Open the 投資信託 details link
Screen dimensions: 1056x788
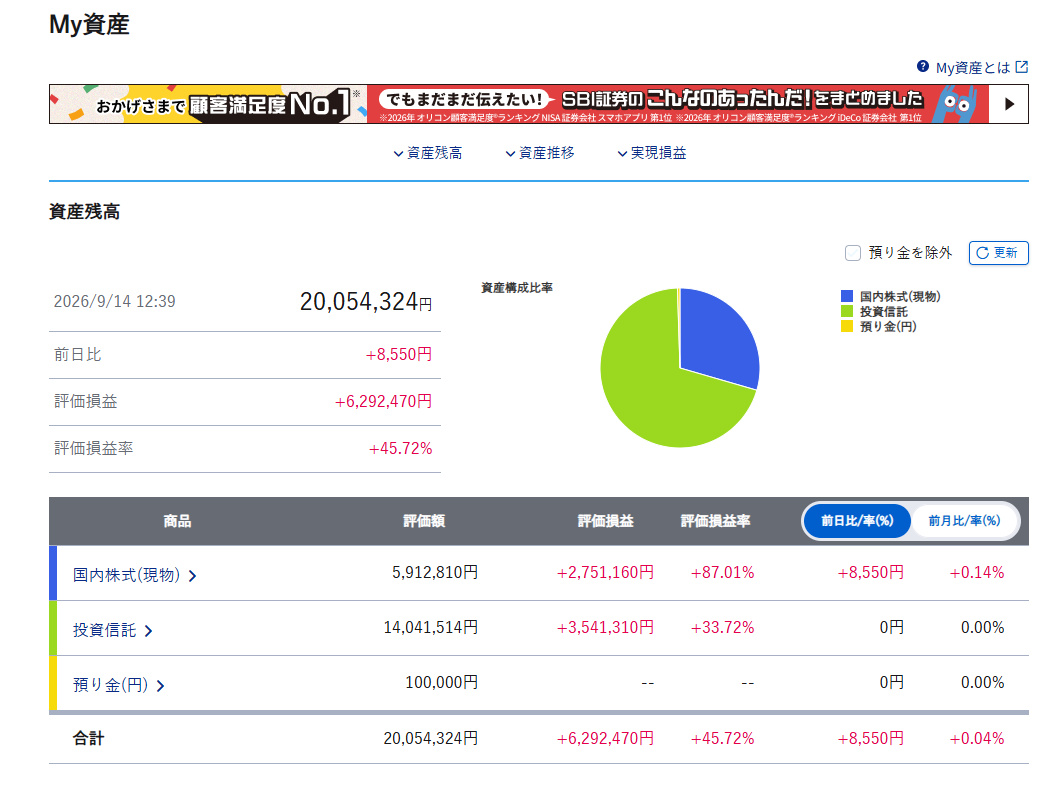pyautogui.click(x=104, y=630)
